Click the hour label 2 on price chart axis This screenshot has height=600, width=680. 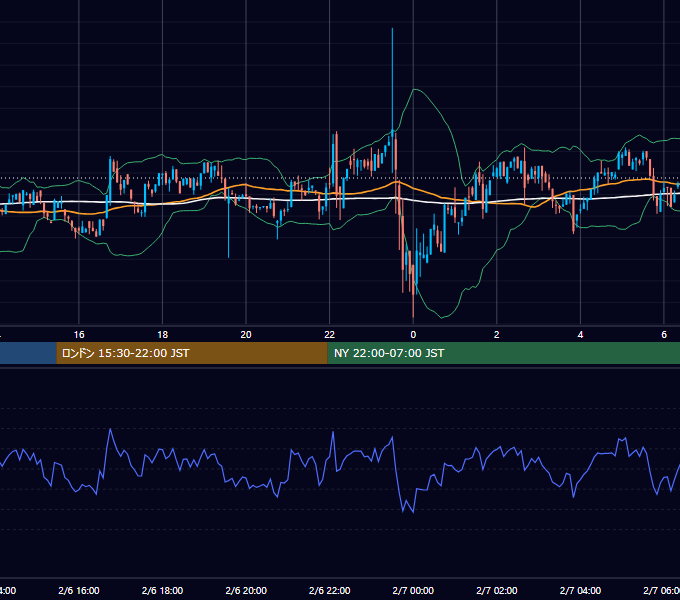[497, 335]
